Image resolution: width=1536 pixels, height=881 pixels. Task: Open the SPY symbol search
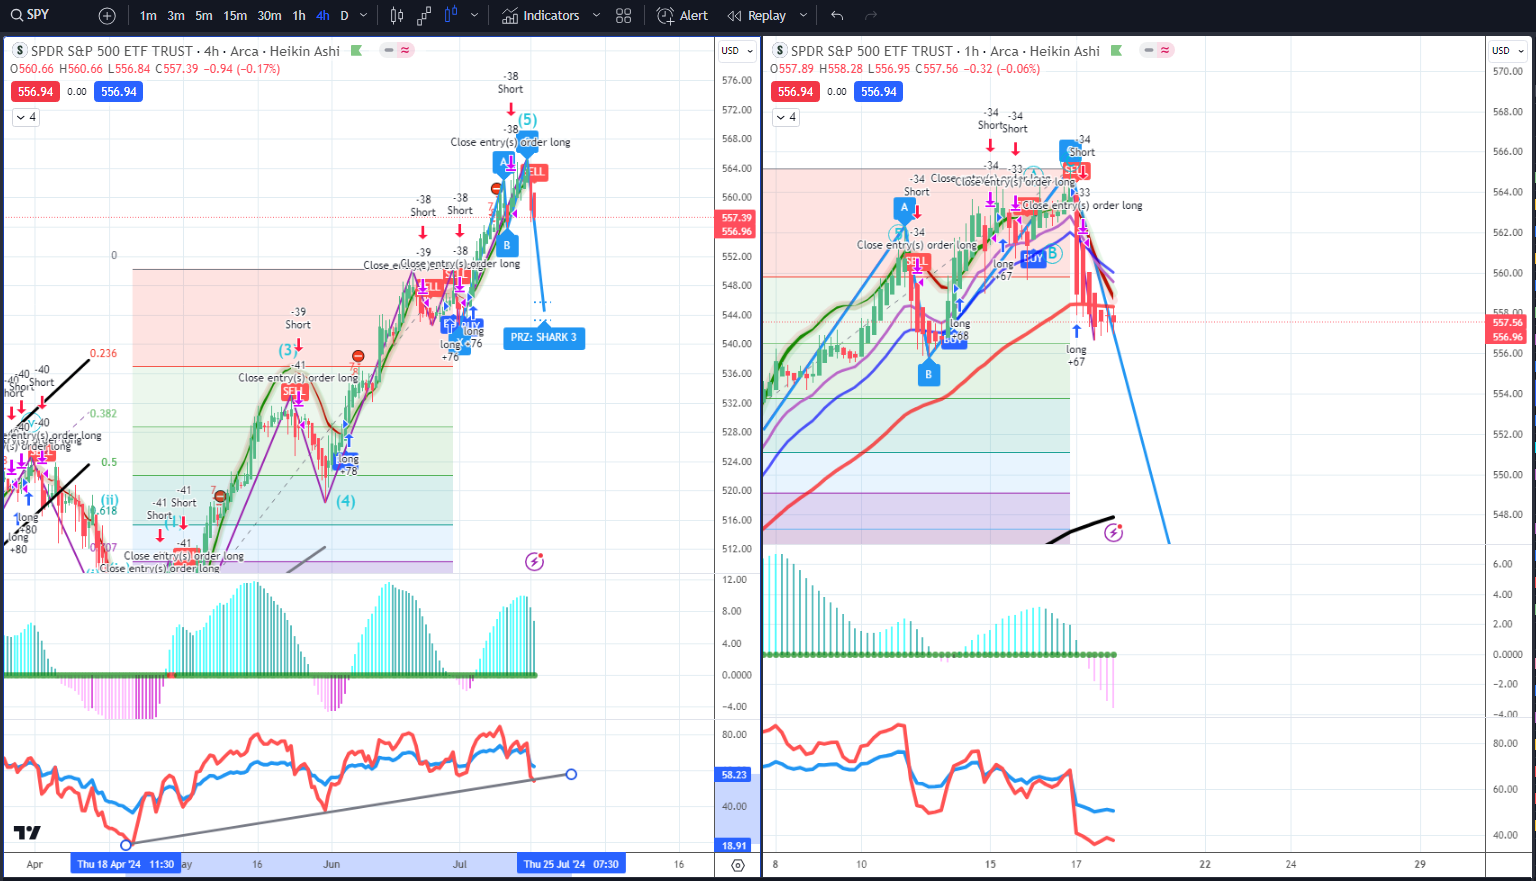tap(30, 15)
